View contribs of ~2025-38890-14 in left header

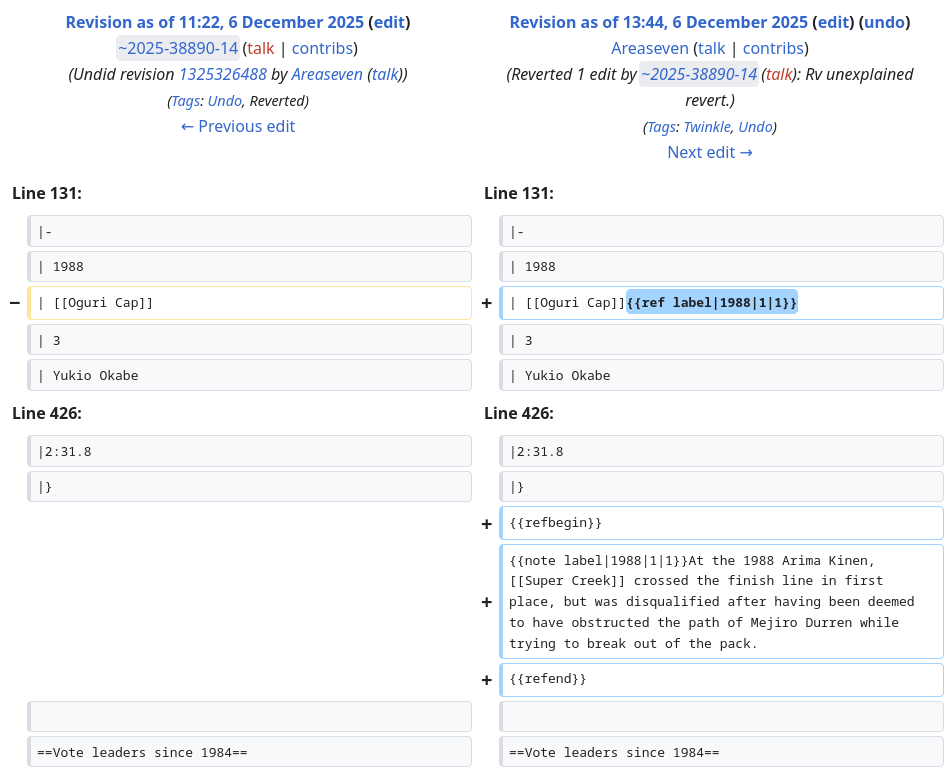322,48
